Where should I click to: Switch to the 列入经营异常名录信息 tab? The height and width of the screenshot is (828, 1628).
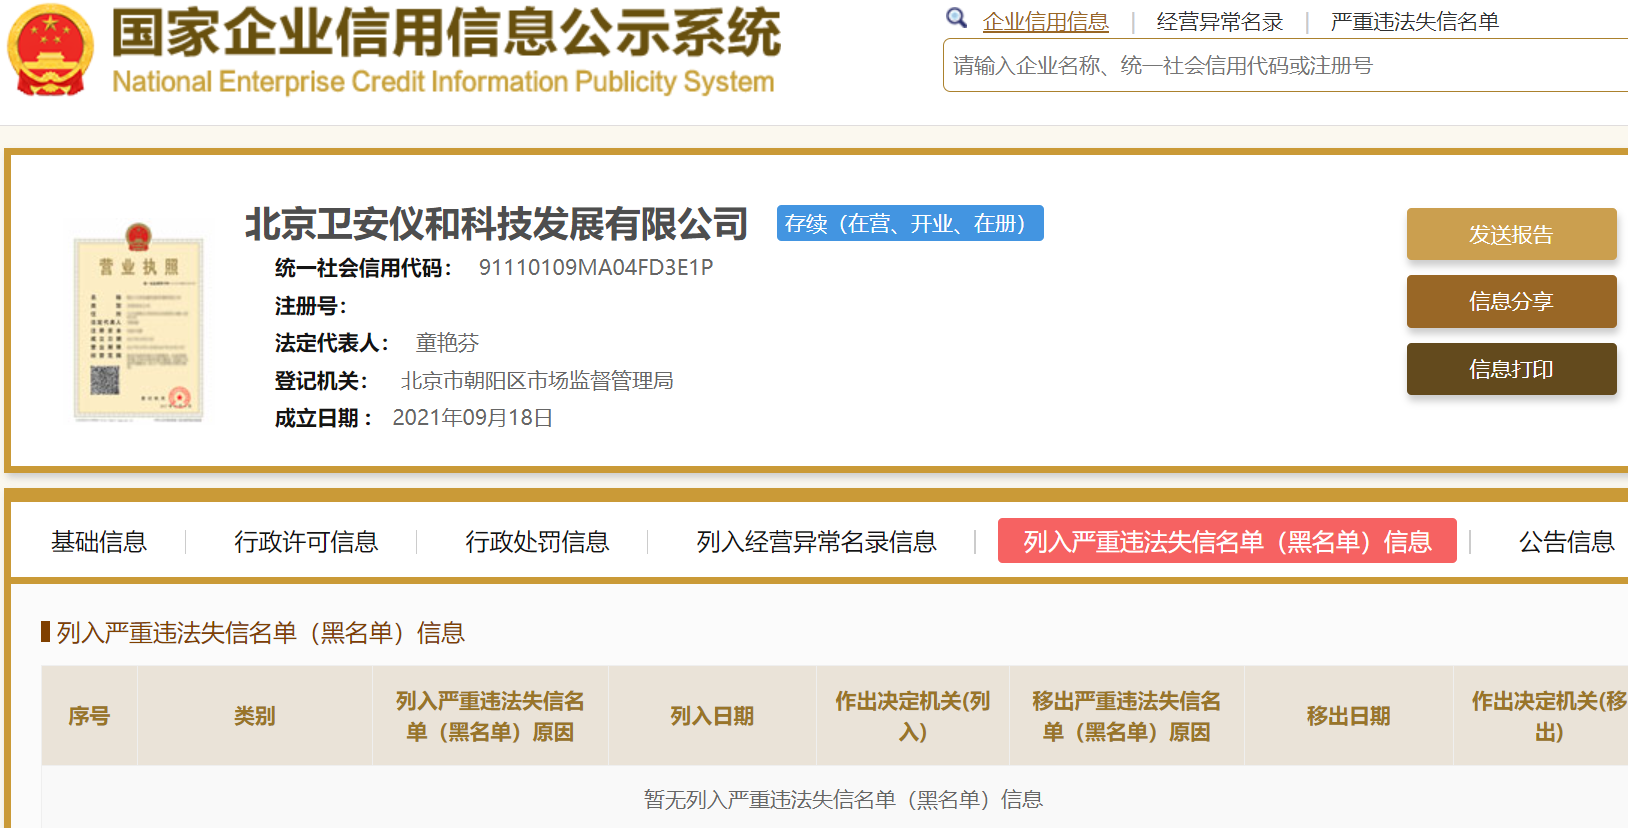click(x=816, y=542)
